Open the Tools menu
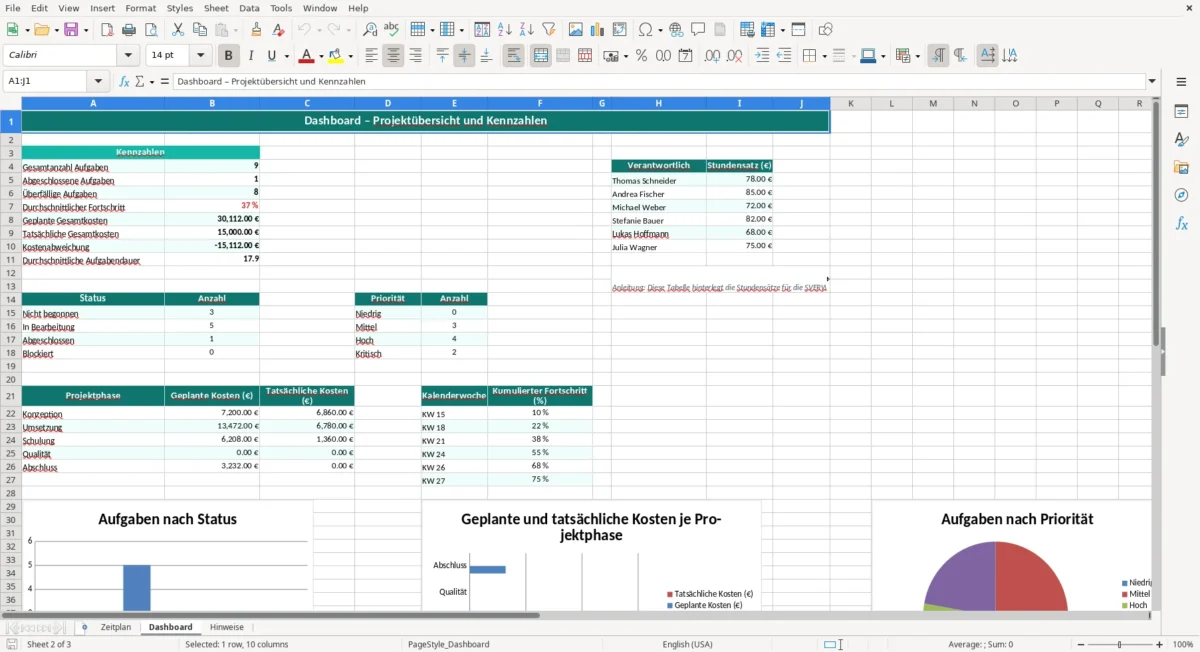The image size is (1200, 652). (281, 8)
